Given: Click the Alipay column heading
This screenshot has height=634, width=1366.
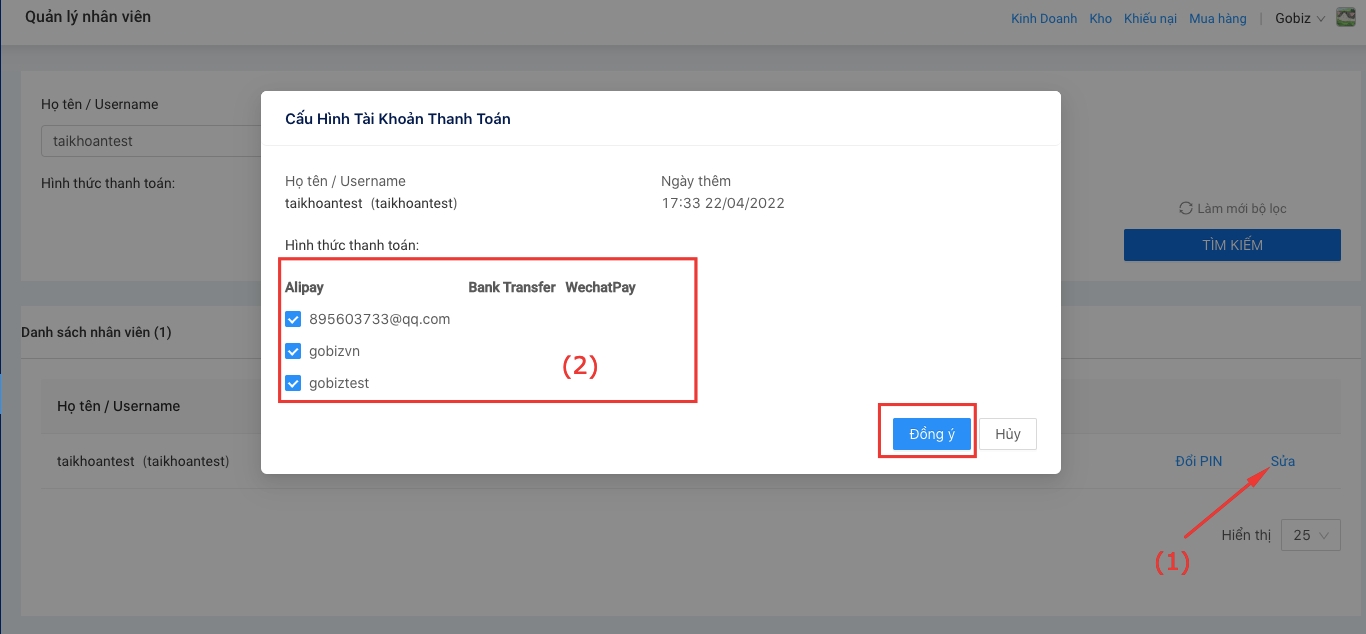Looking at the screenshot, I should coord(304,287).
